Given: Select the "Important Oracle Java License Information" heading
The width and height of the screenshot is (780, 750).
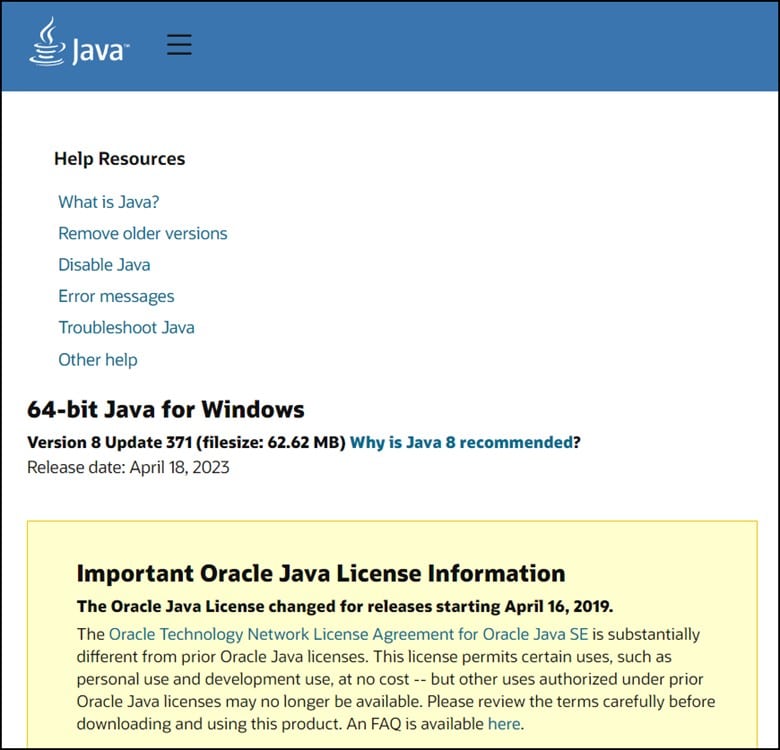Looking at the screenshot, I should [321, 573].
